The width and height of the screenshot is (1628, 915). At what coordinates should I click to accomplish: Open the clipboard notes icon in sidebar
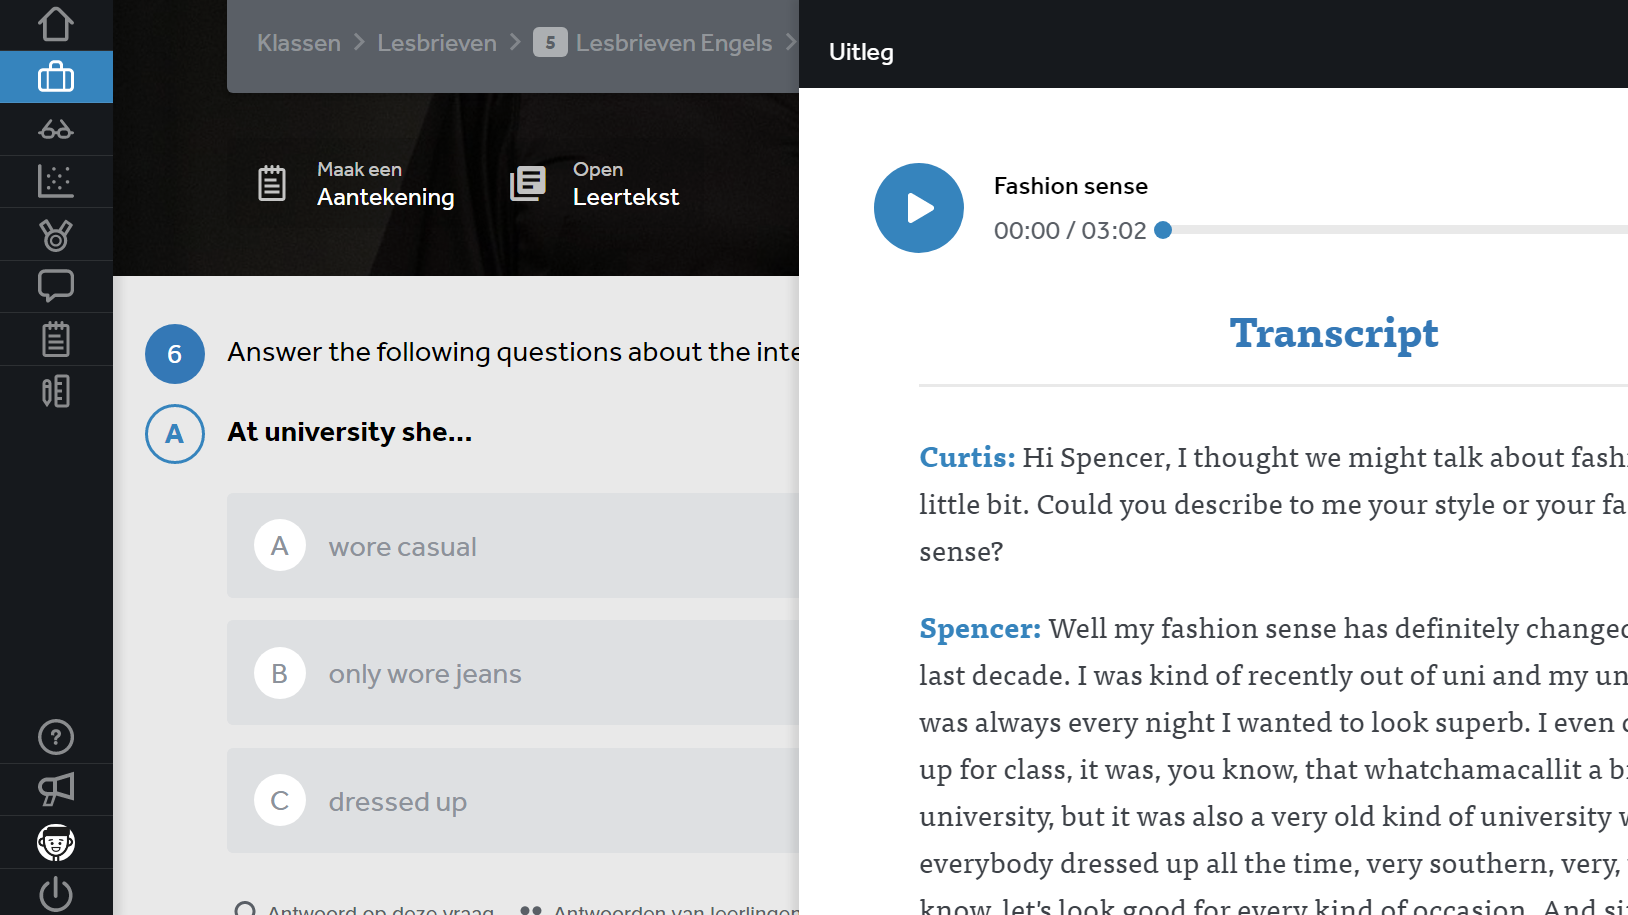tap(56, 339)
